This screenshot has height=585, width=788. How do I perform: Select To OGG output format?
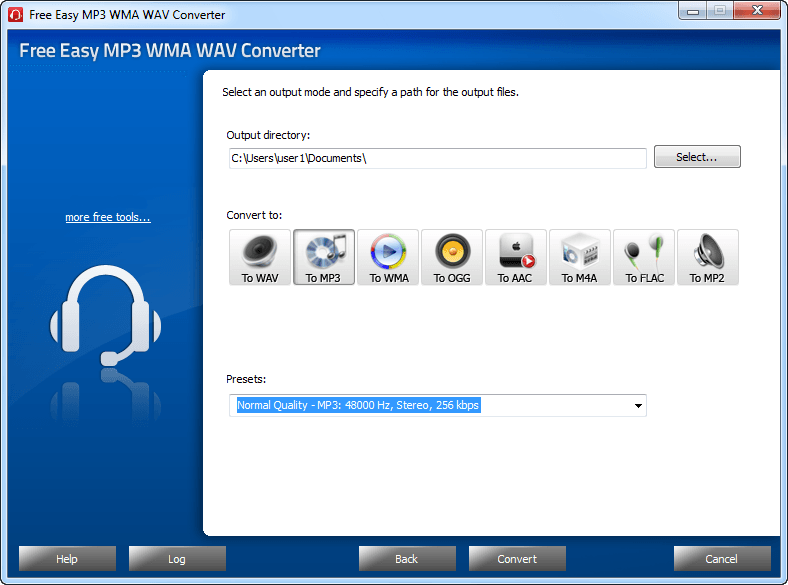tap(452, 258)
